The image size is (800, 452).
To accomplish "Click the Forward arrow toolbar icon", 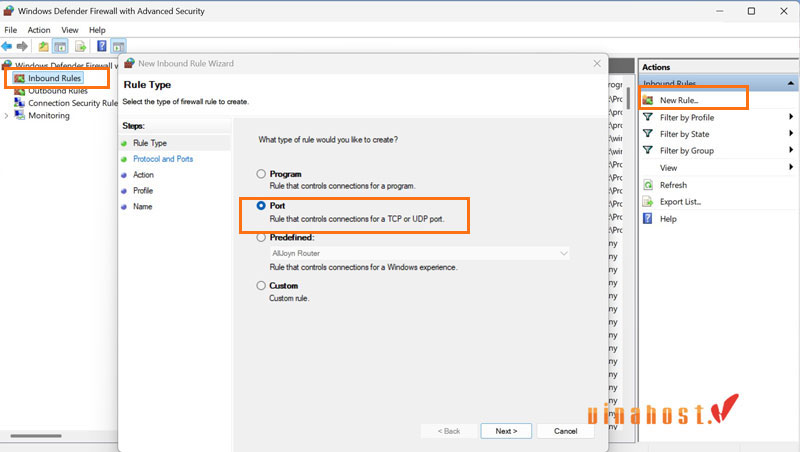I will tap(22, 46).
